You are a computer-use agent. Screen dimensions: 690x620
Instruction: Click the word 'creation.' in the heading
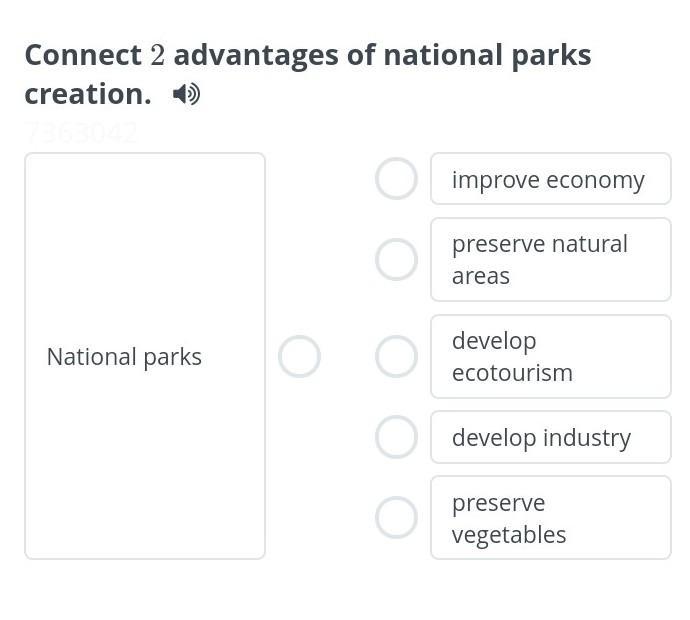[88, 94]
